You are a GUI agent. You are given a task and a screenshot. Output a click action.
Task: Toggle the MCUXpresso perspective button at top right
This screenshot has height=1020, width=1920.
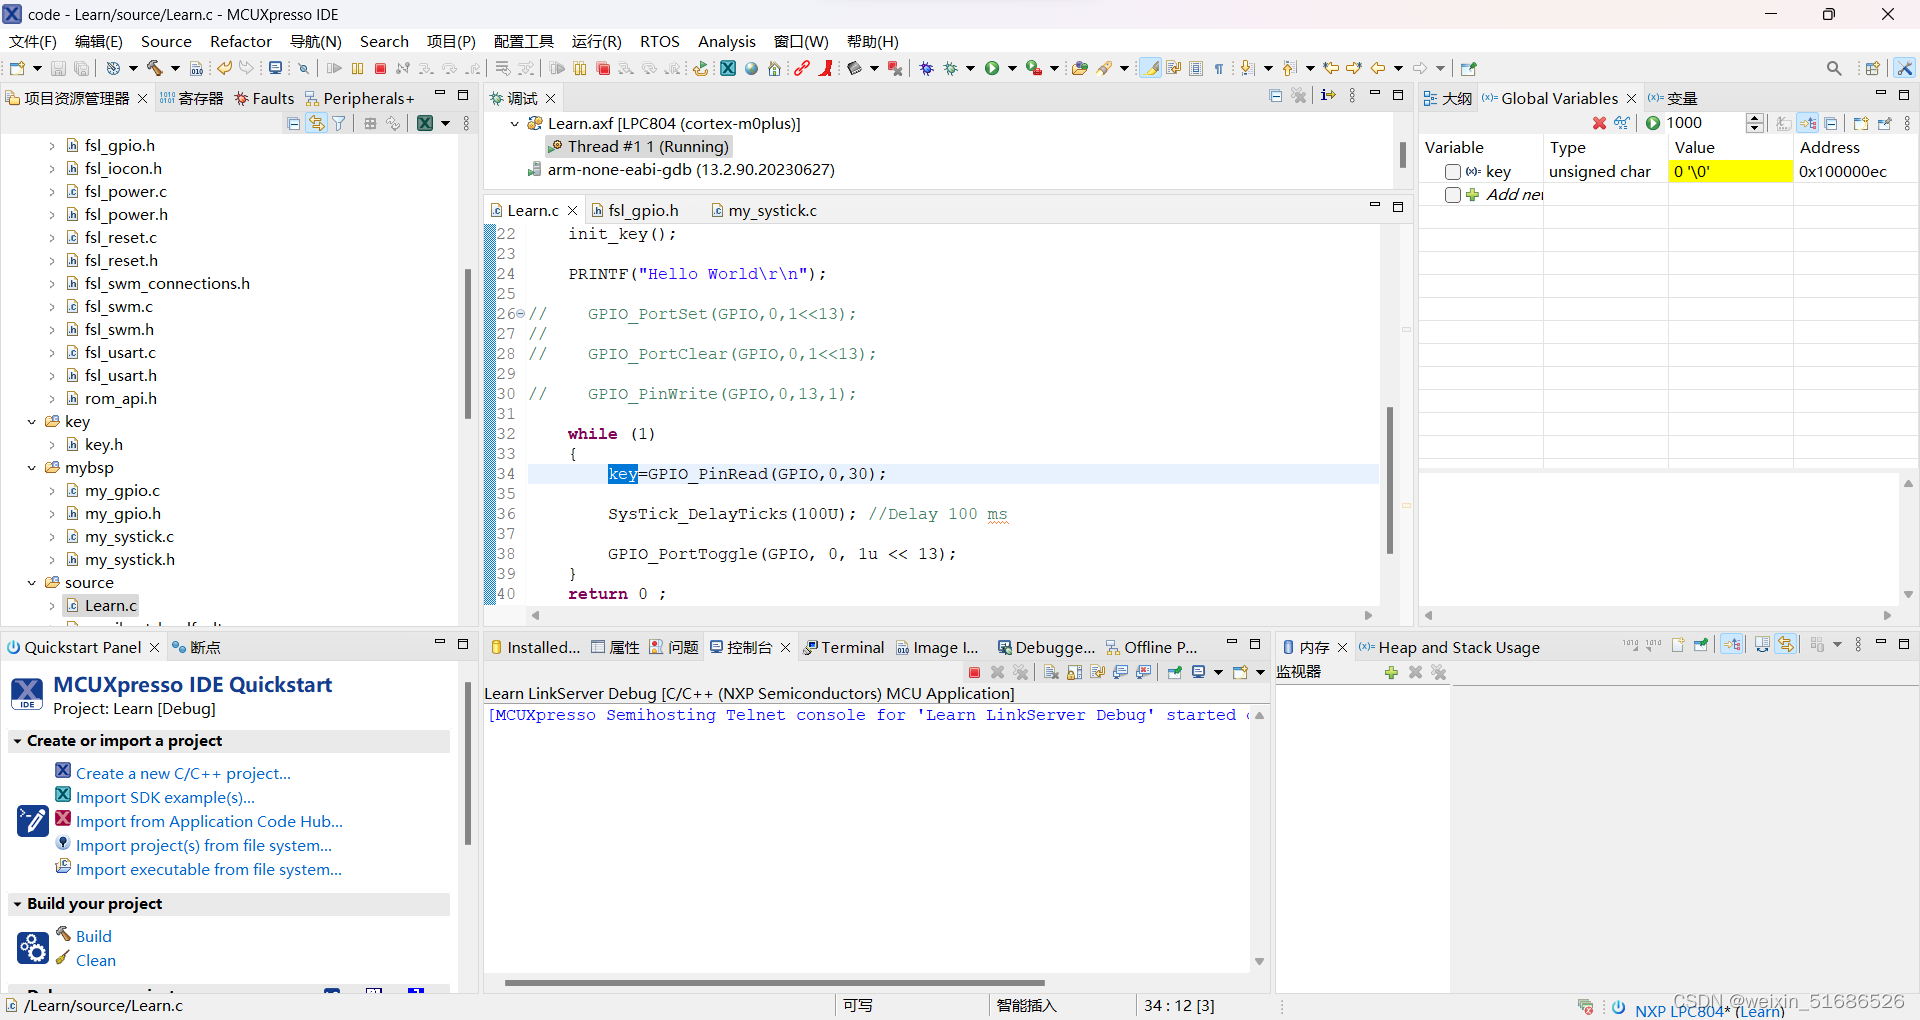coord(1904,68)
